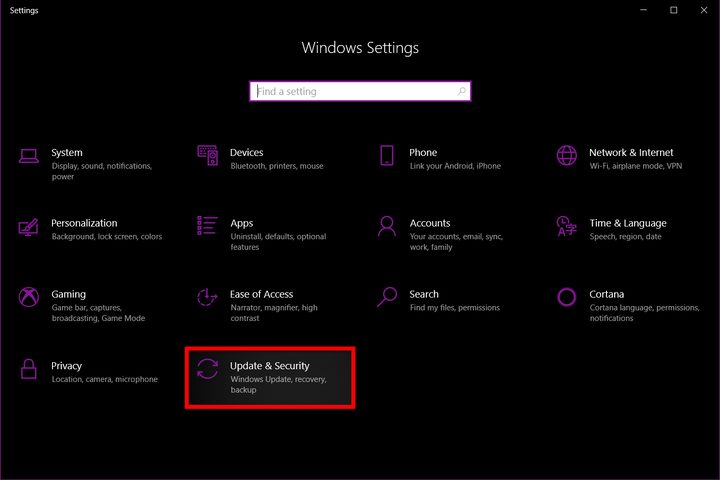Screen dimensions: 720x480
Task: Click the Ease of Access icon
Action: click(x=207, y=297)
